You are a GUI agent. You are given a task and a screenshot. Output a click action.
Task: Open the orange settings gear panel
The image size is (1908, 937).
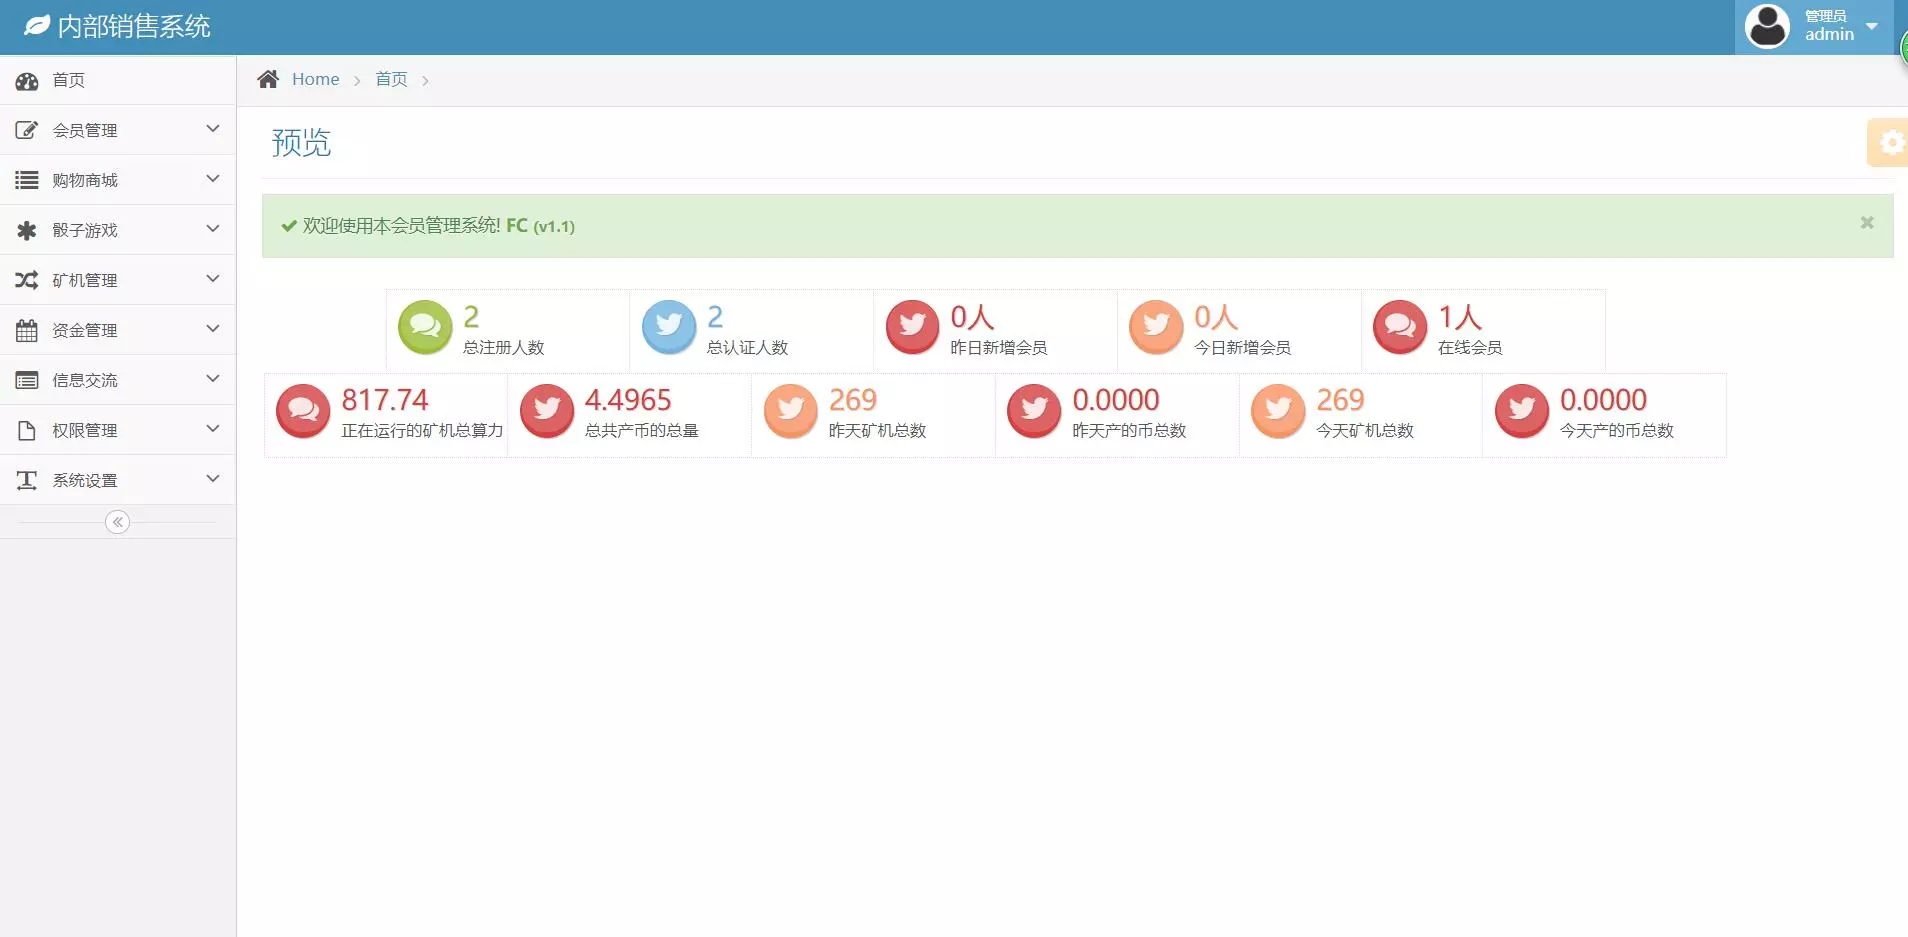click(1889, 143)
